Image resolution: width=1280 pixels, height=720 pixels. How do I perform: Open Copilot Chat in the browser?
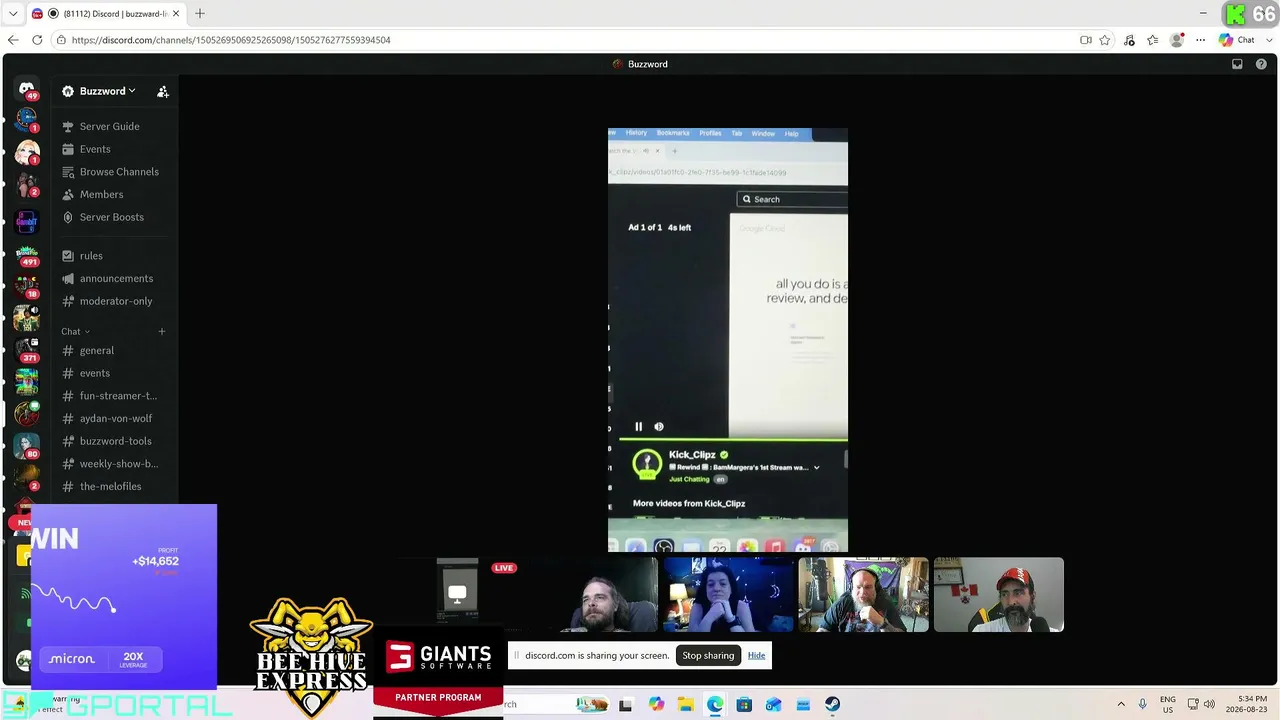click(x=1237, y=40)
